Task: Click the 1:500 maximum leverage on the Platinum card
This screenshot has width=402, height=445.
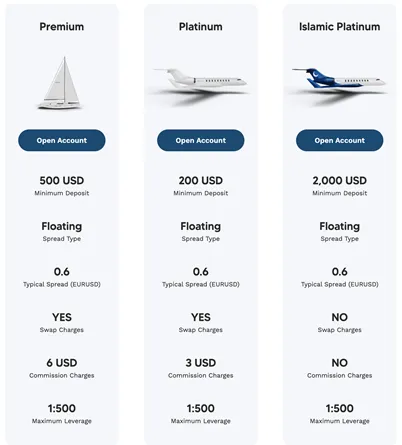Action: [201, 408]
